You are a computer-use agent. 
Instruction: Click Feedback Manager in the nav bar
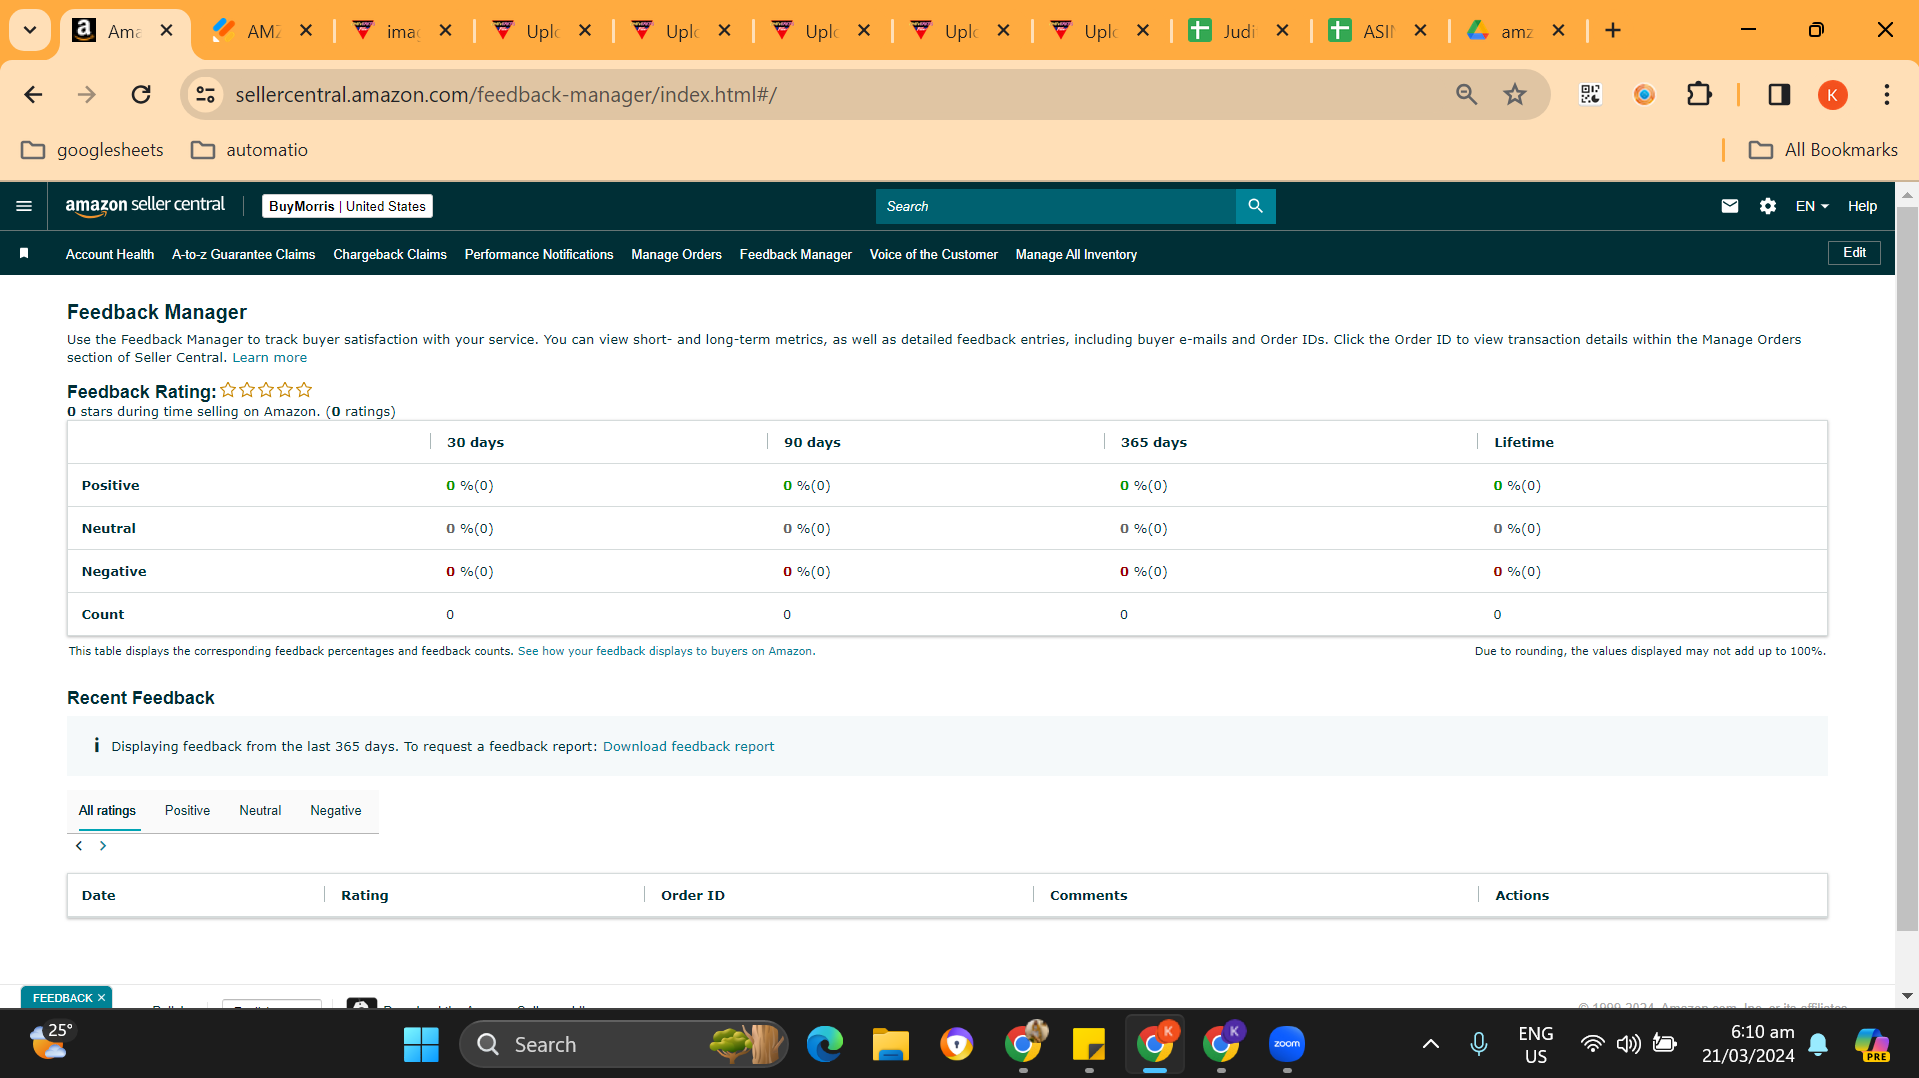[796, 255]
